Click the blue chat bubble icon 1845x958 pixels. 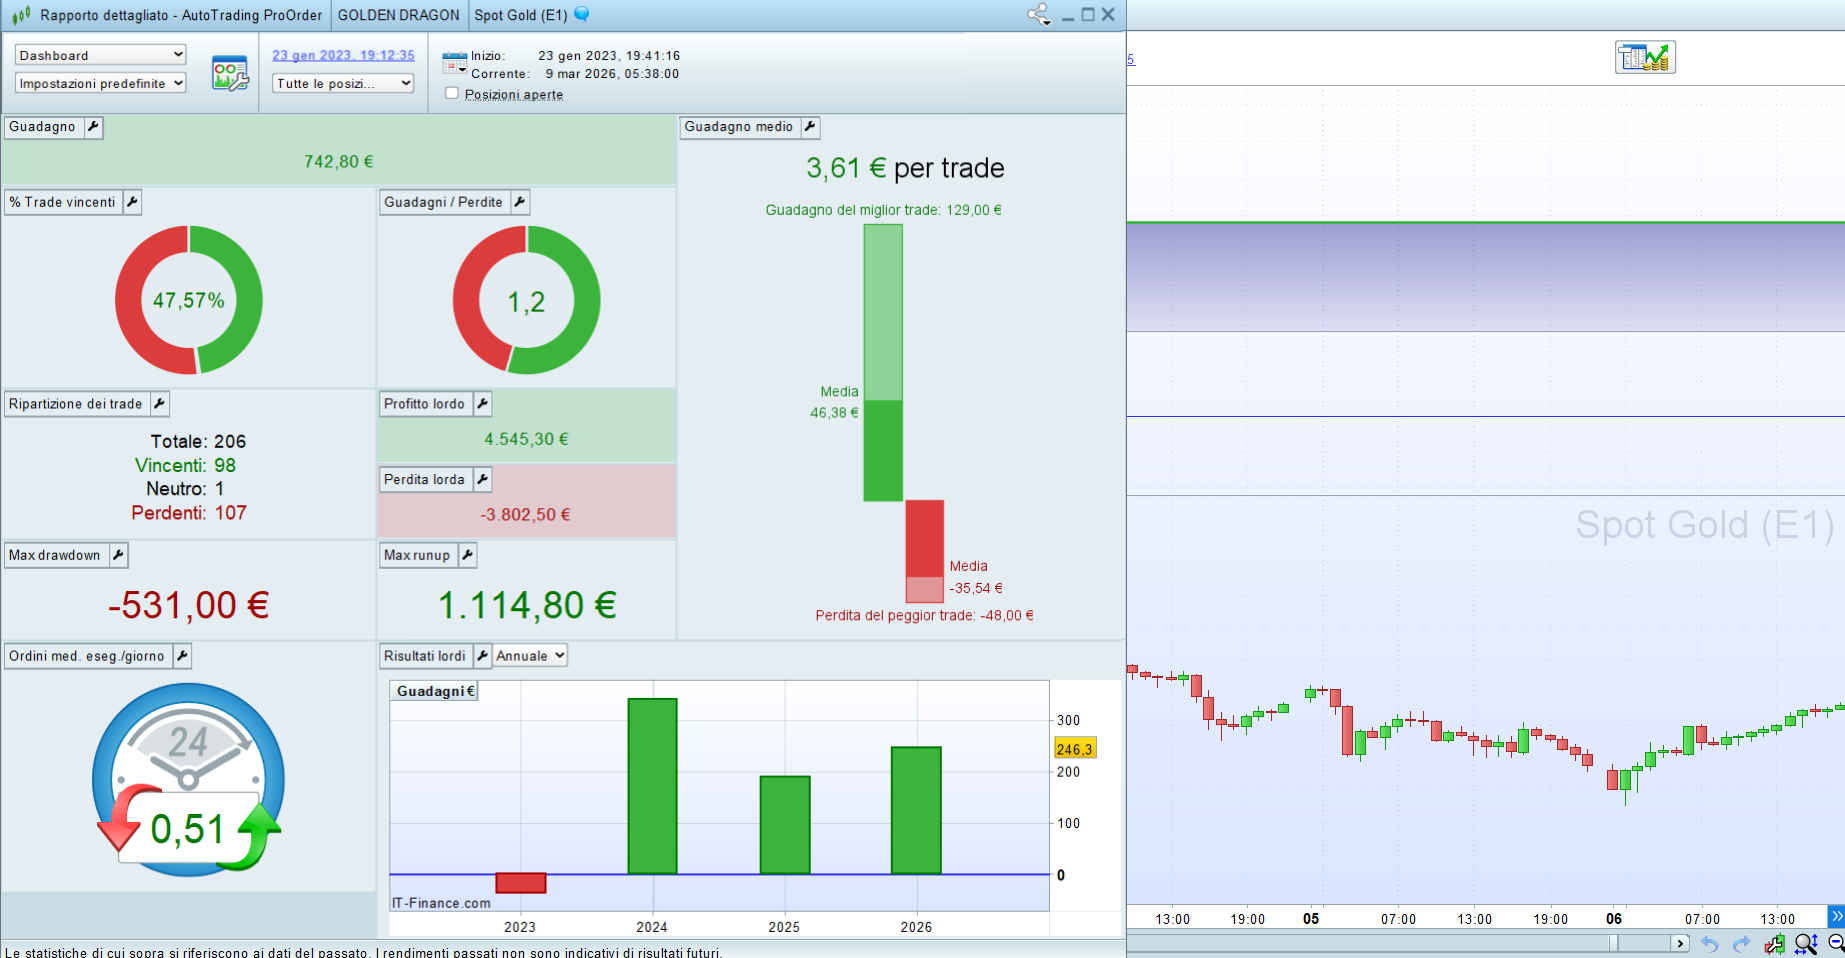[582, 15]
